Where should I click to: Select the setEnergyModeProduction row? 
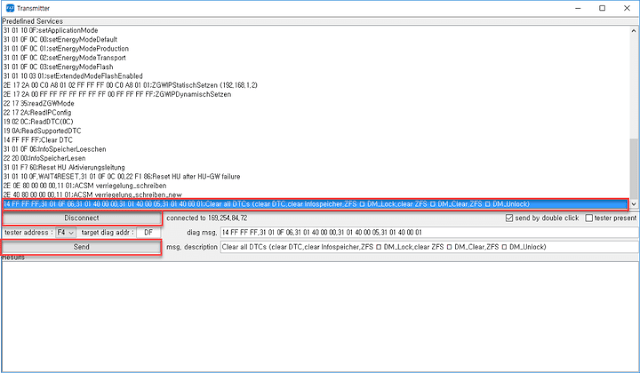316,49
